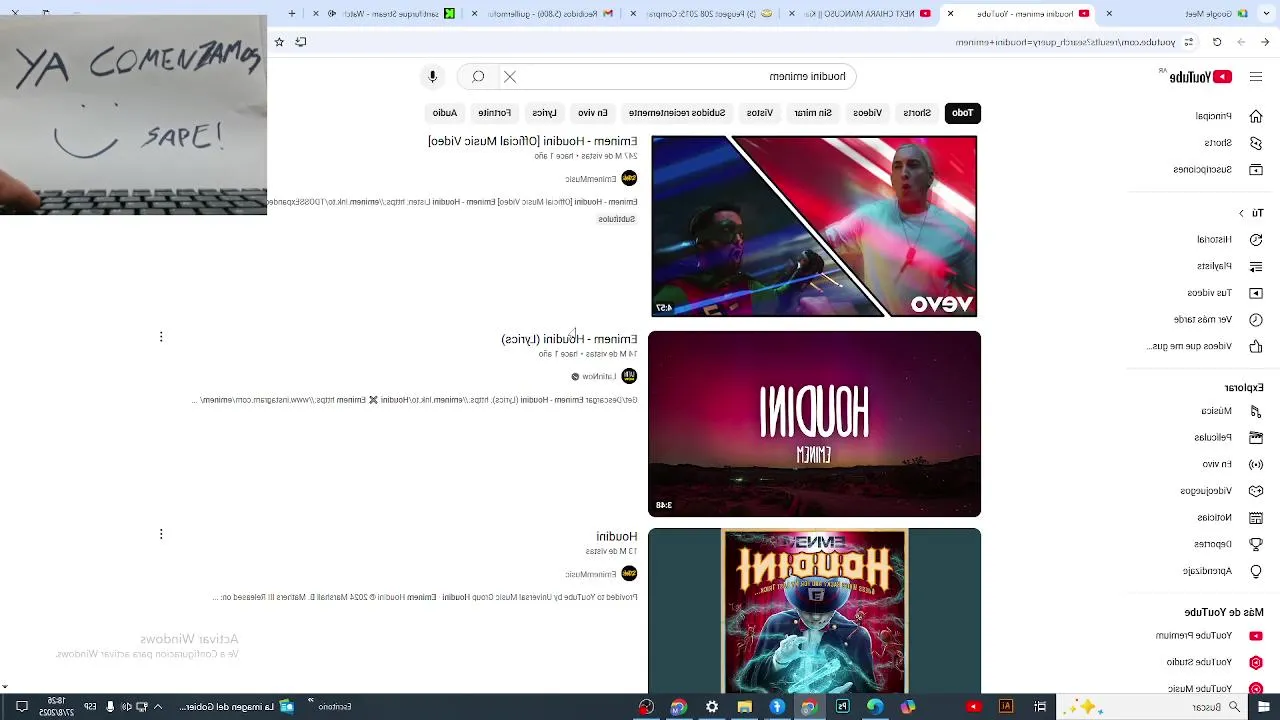Bookmark this page with star icon
The image size is (1280, 720).
coord(279,42)
